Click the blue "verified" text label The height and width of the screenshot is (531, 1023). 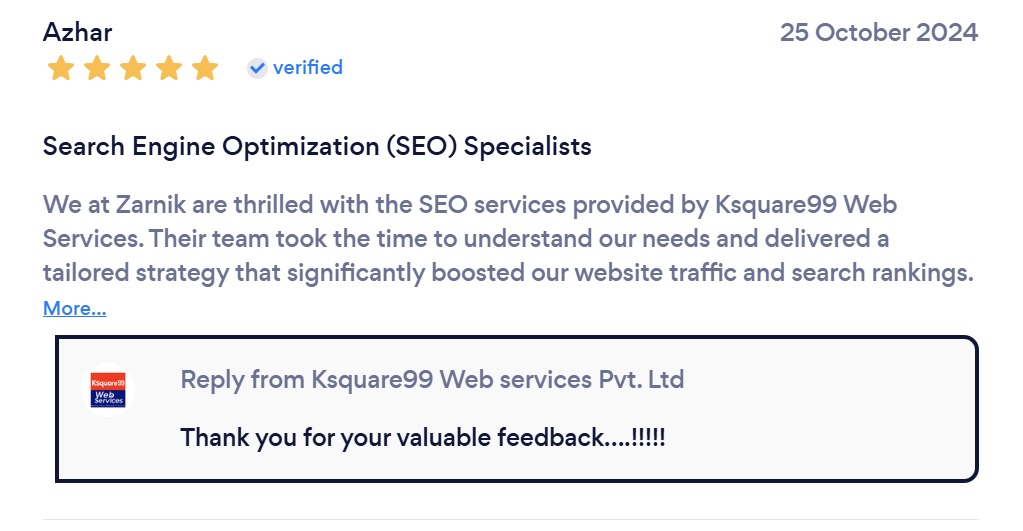[308, 68]
